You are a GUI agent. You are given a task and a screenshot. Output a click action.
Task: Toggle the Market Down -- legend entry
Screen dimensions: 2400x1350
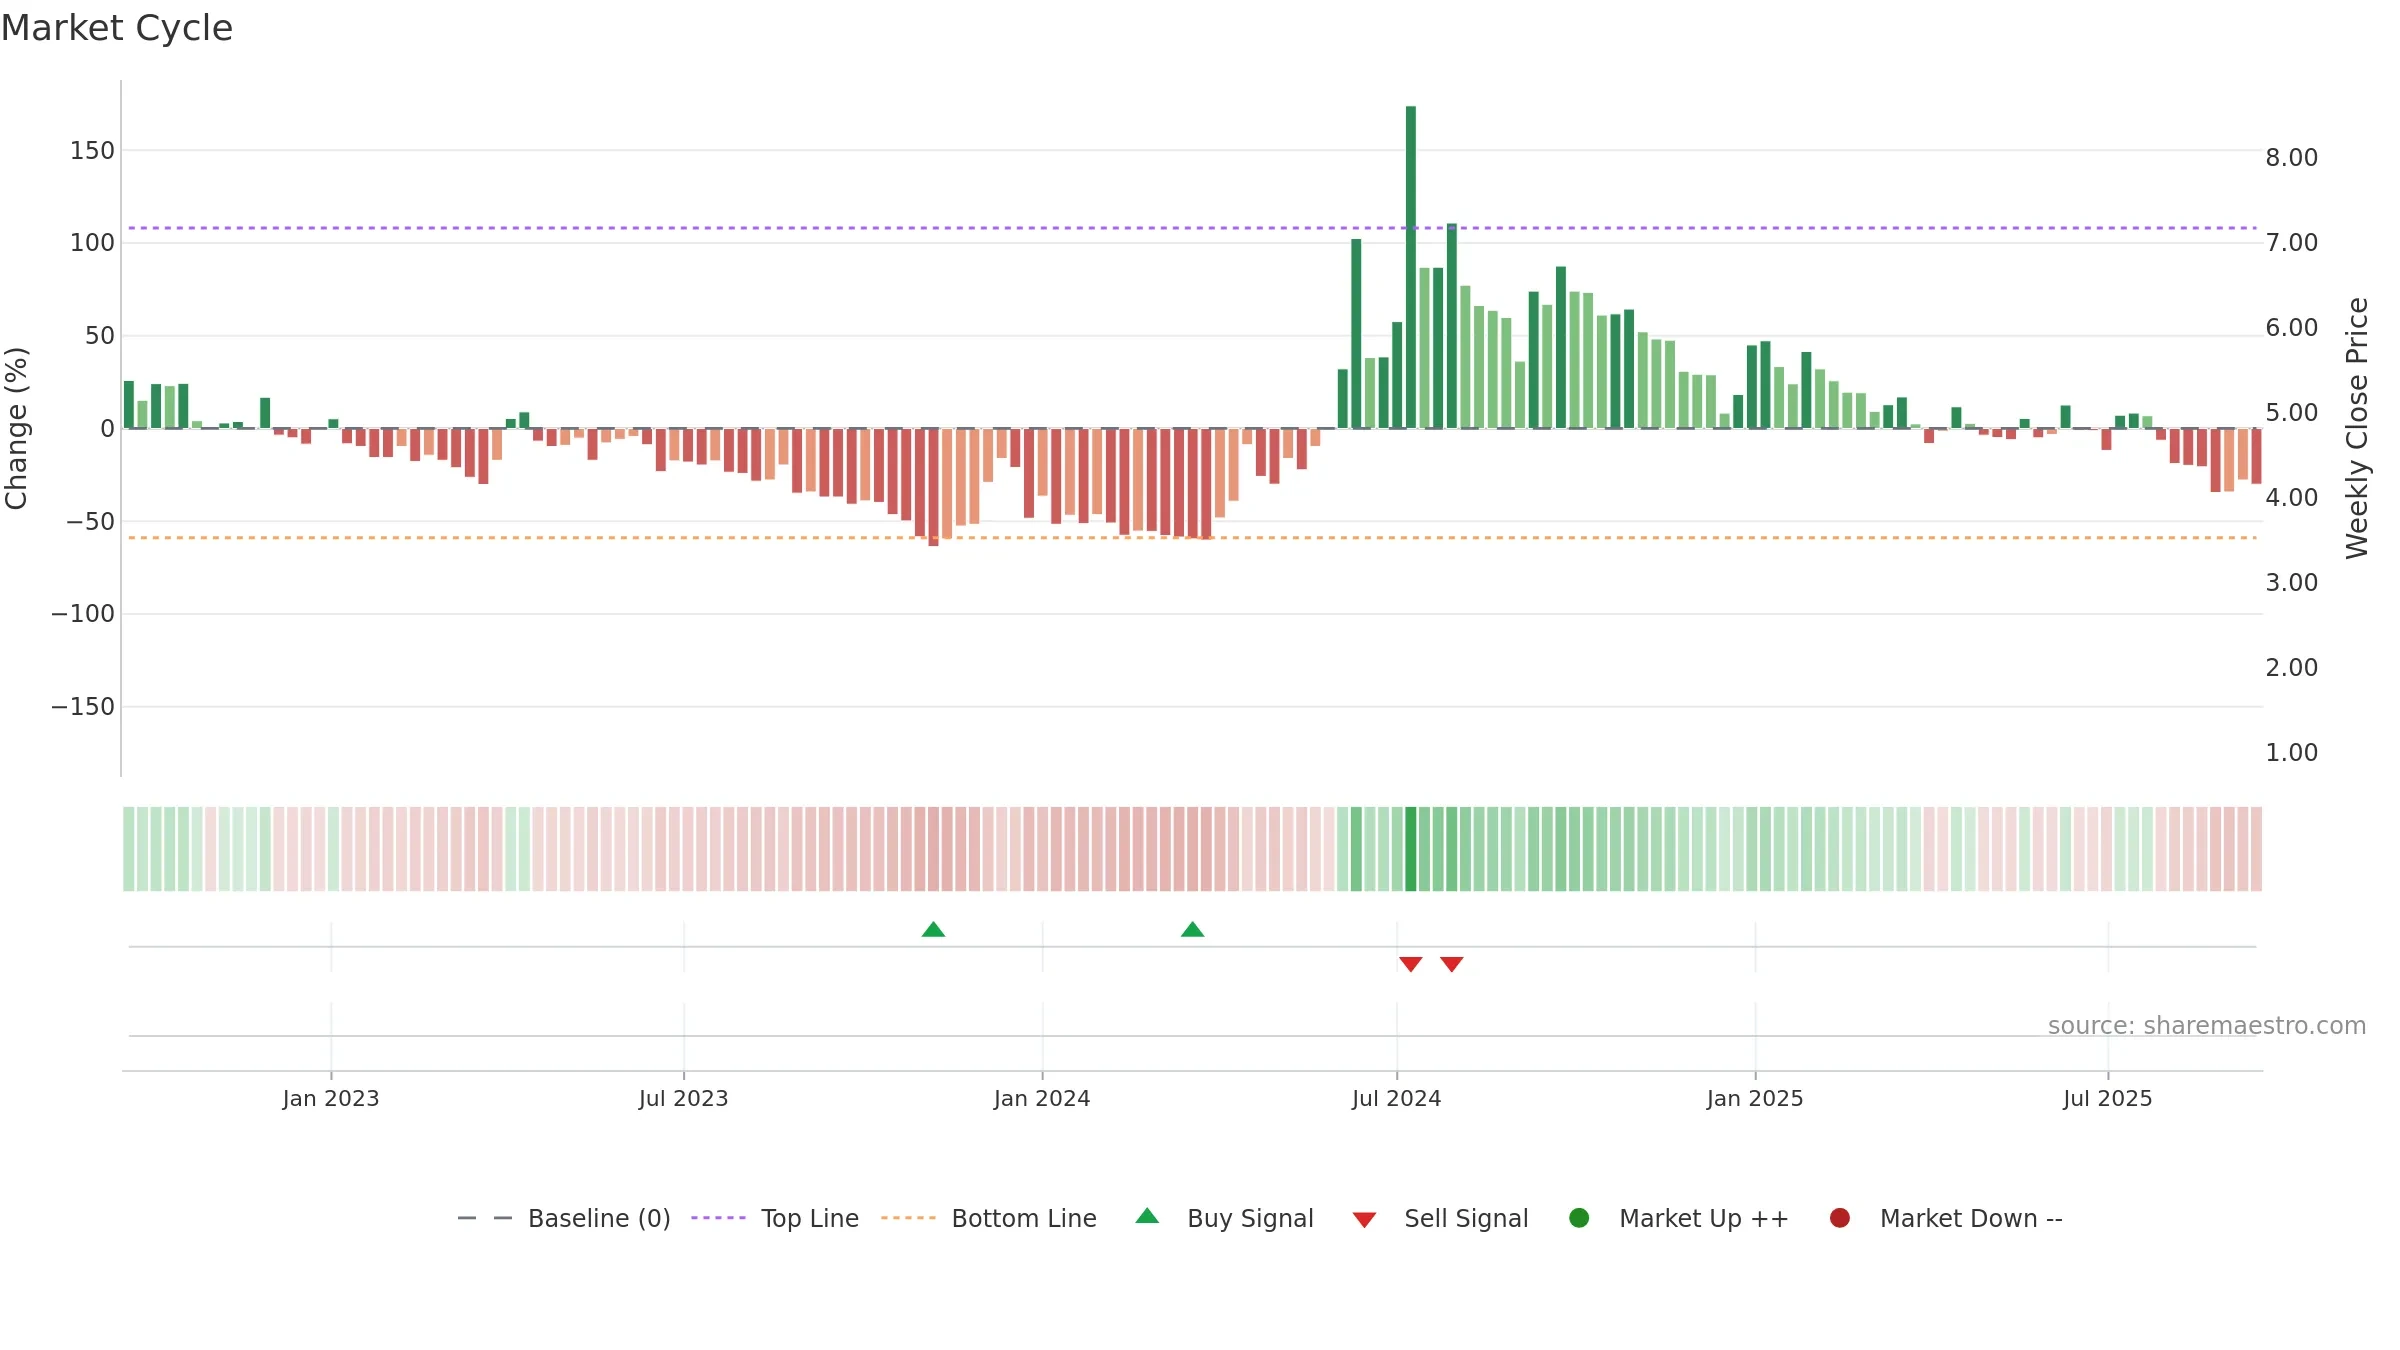[1946, 1218]
